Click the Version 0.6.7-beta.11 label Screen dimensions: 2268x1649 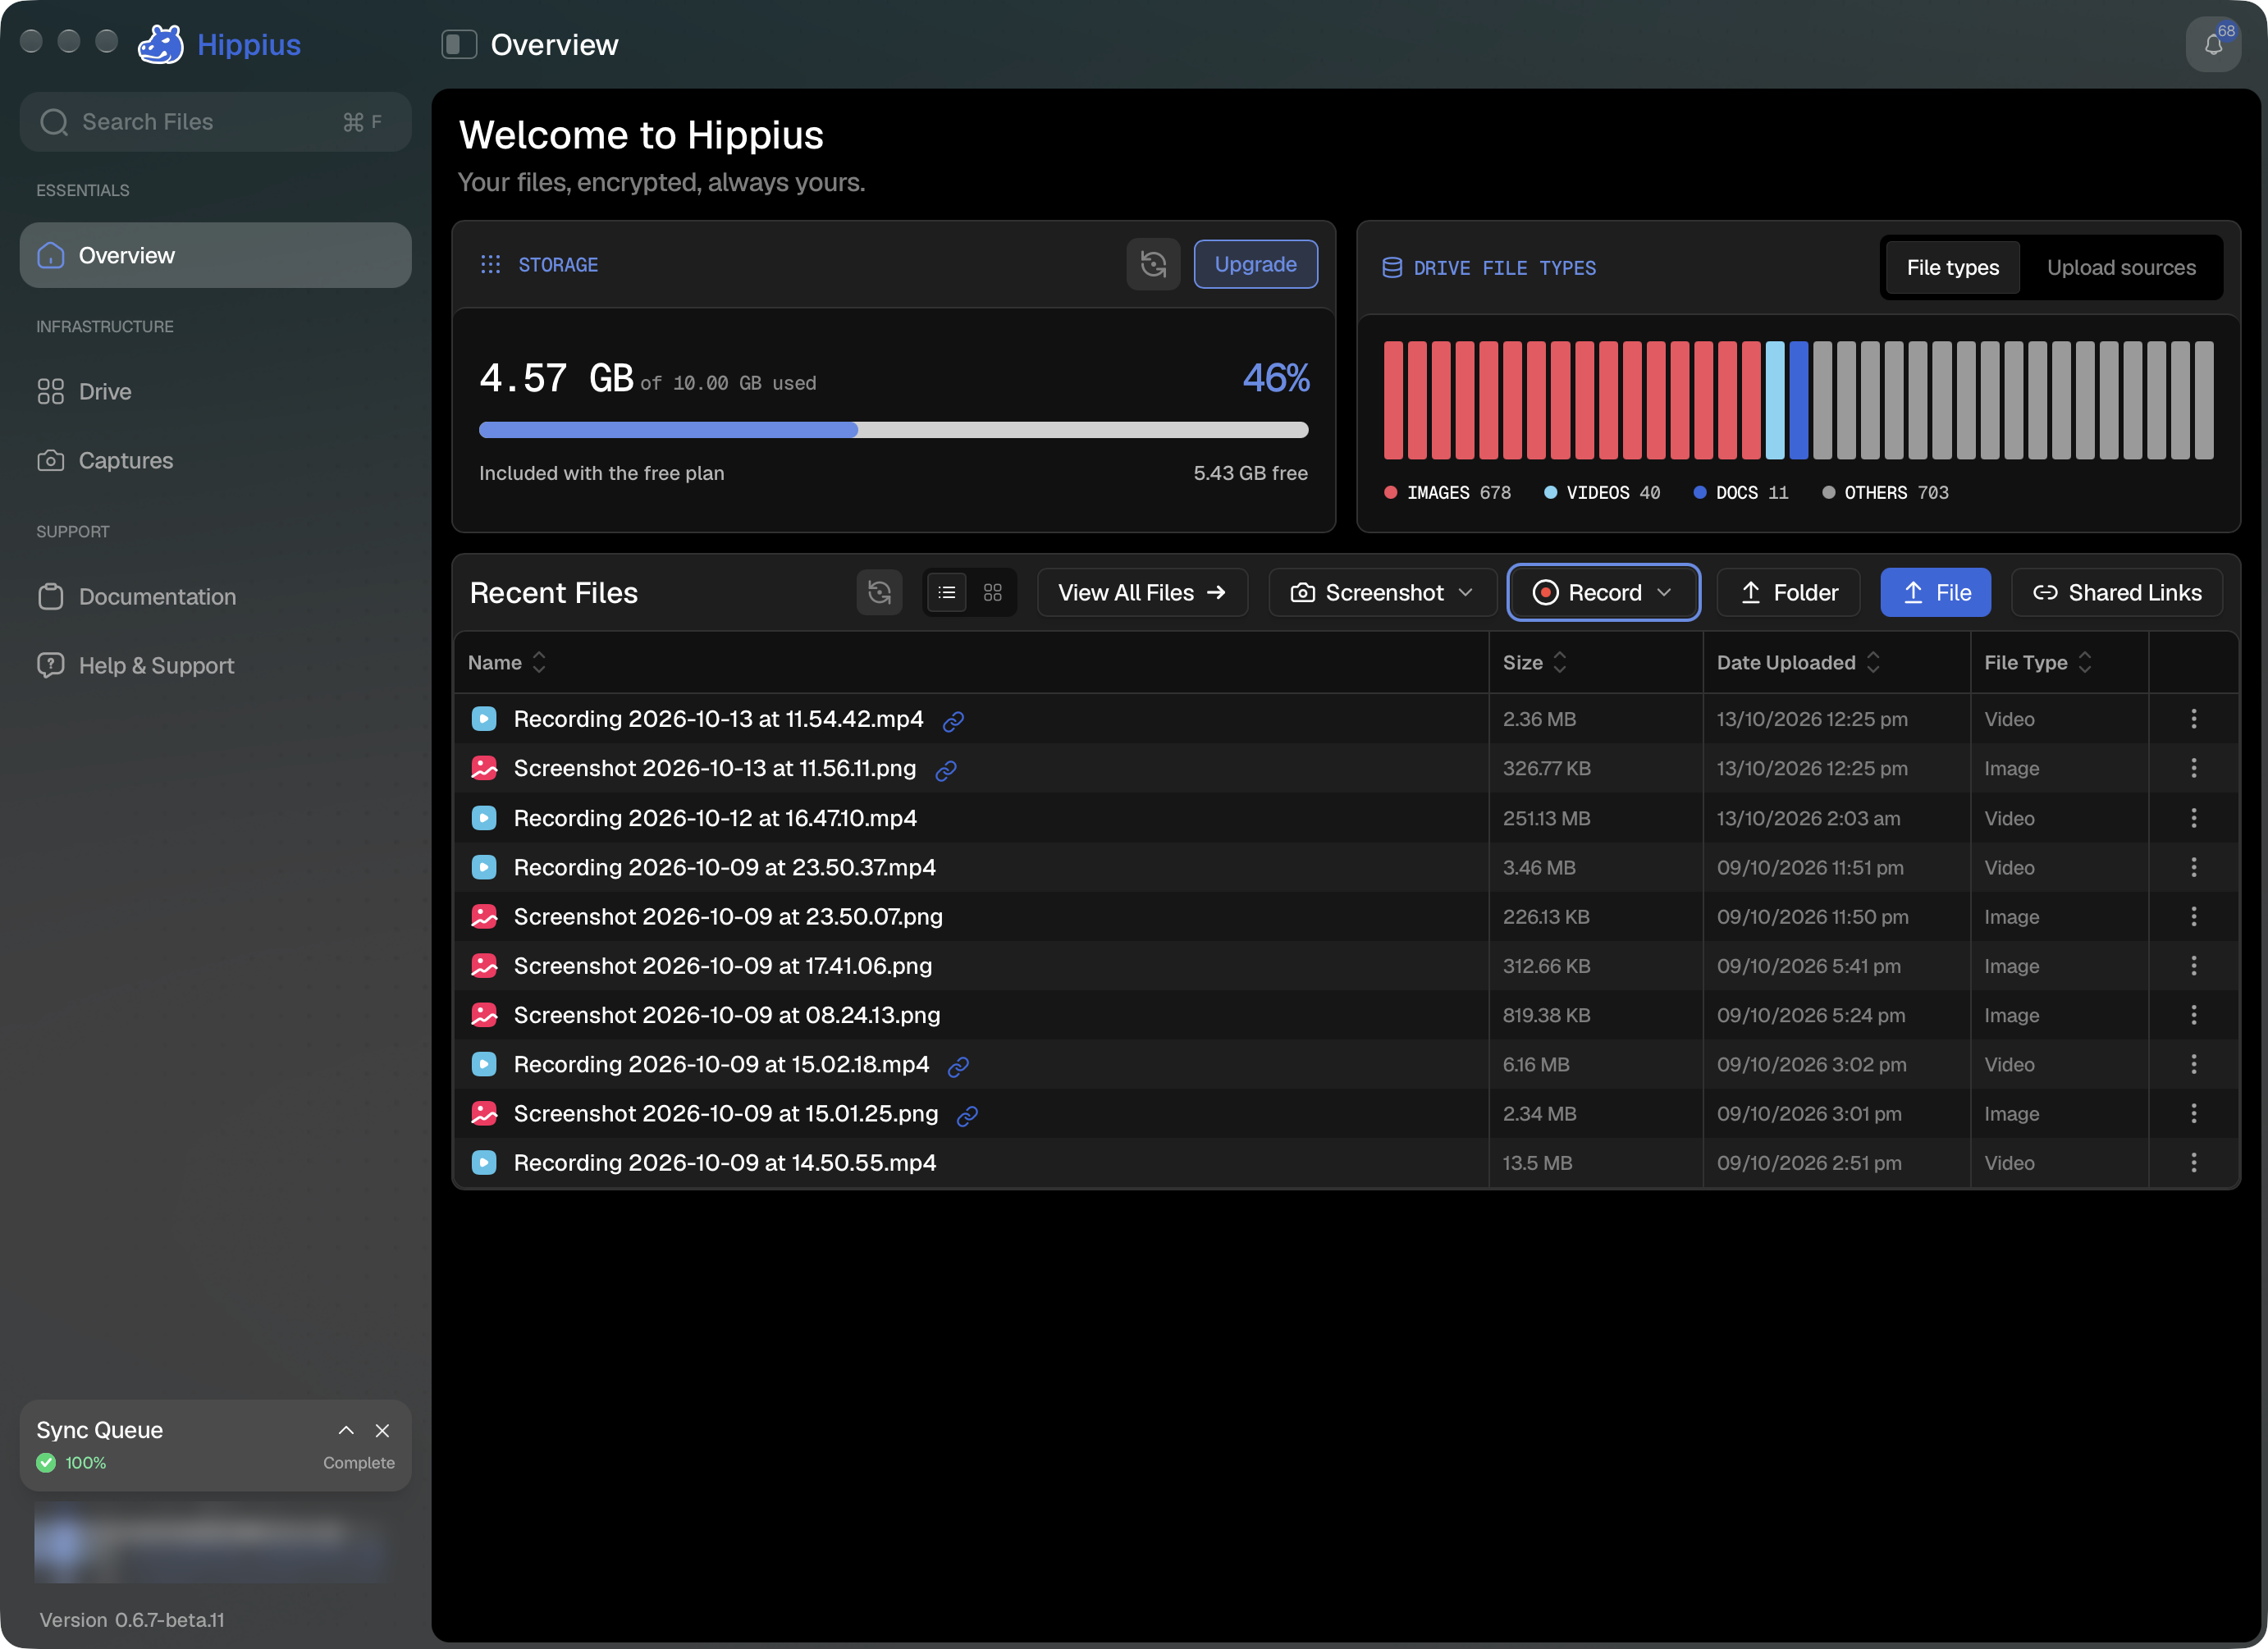[132, 1620]
